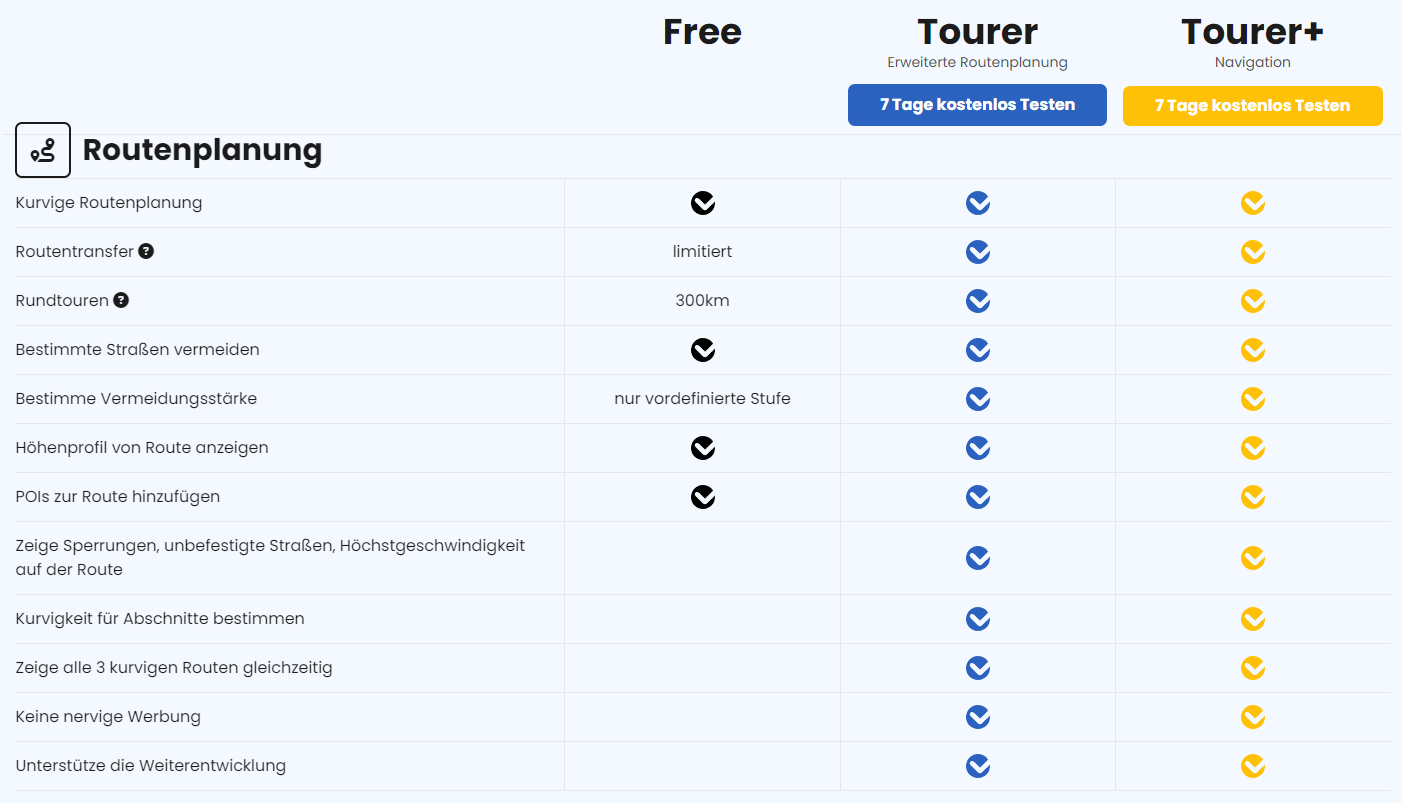Open the Rundtouren help question mark icon

tap(121, 300)
